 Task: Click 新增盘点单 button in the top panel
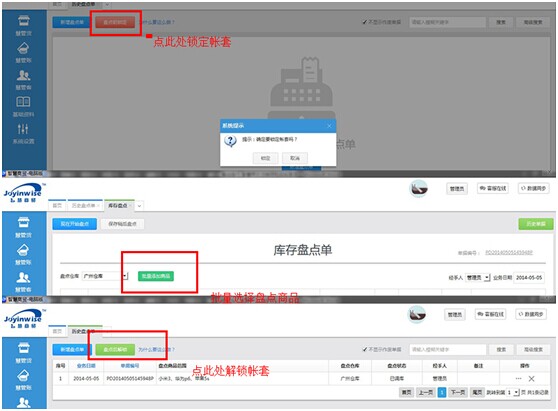pyautogui.click(x=72, y=22)
